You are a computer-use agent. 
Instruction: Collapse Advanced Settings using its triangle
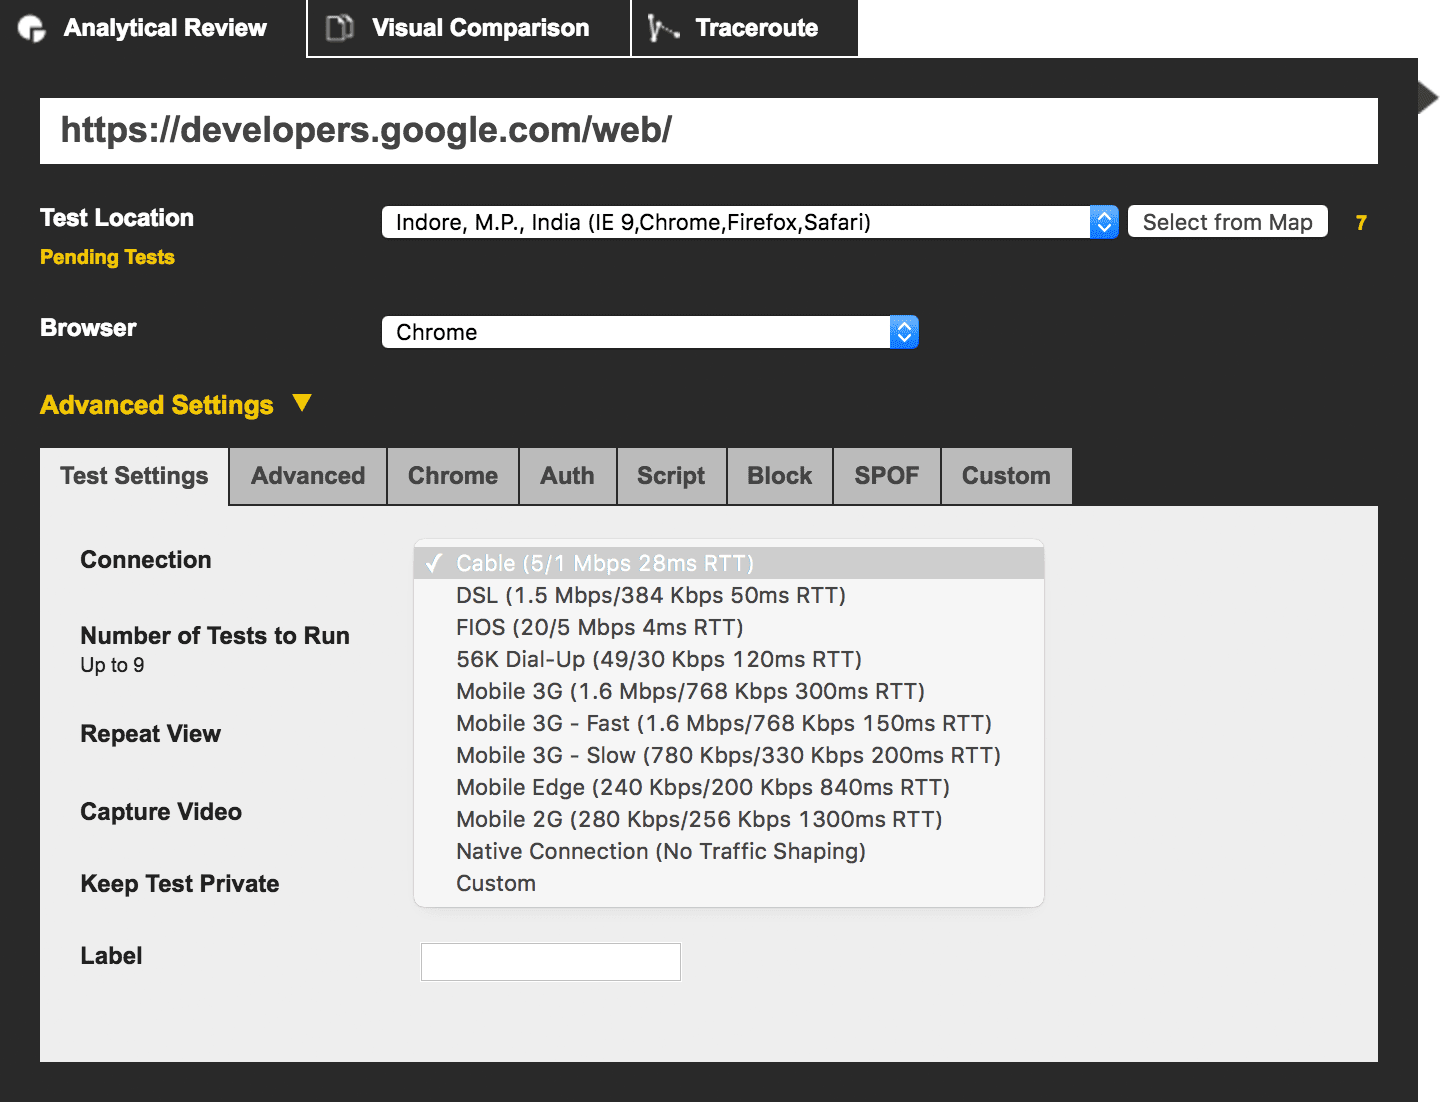[303, 403]
